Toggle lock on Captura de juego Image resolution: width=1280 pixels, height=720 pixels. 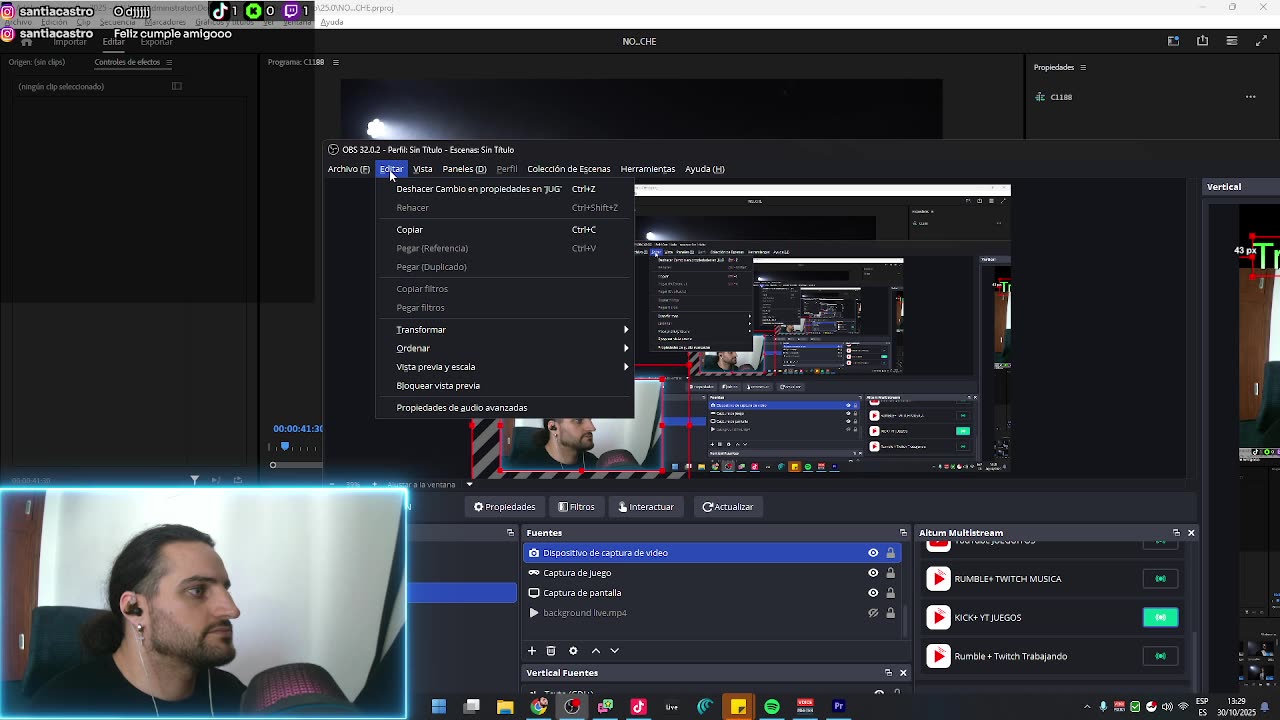coord(891,573)
